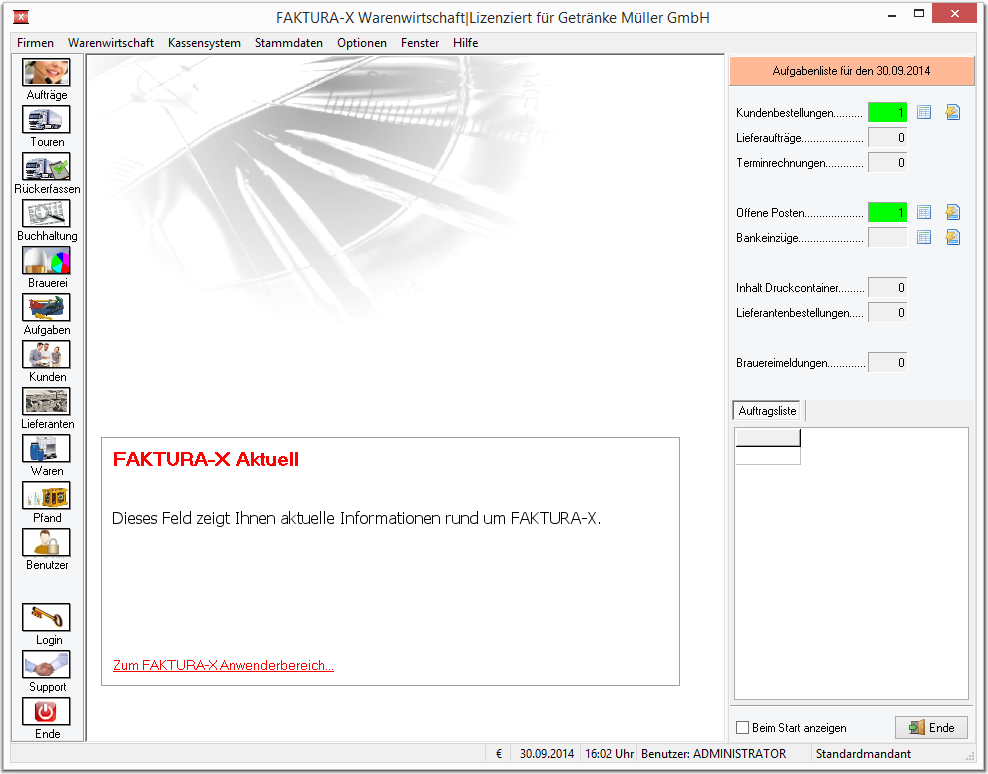Click the Terminrechnungen count field
Screen dimensions: 988x774
pos(887,163)
